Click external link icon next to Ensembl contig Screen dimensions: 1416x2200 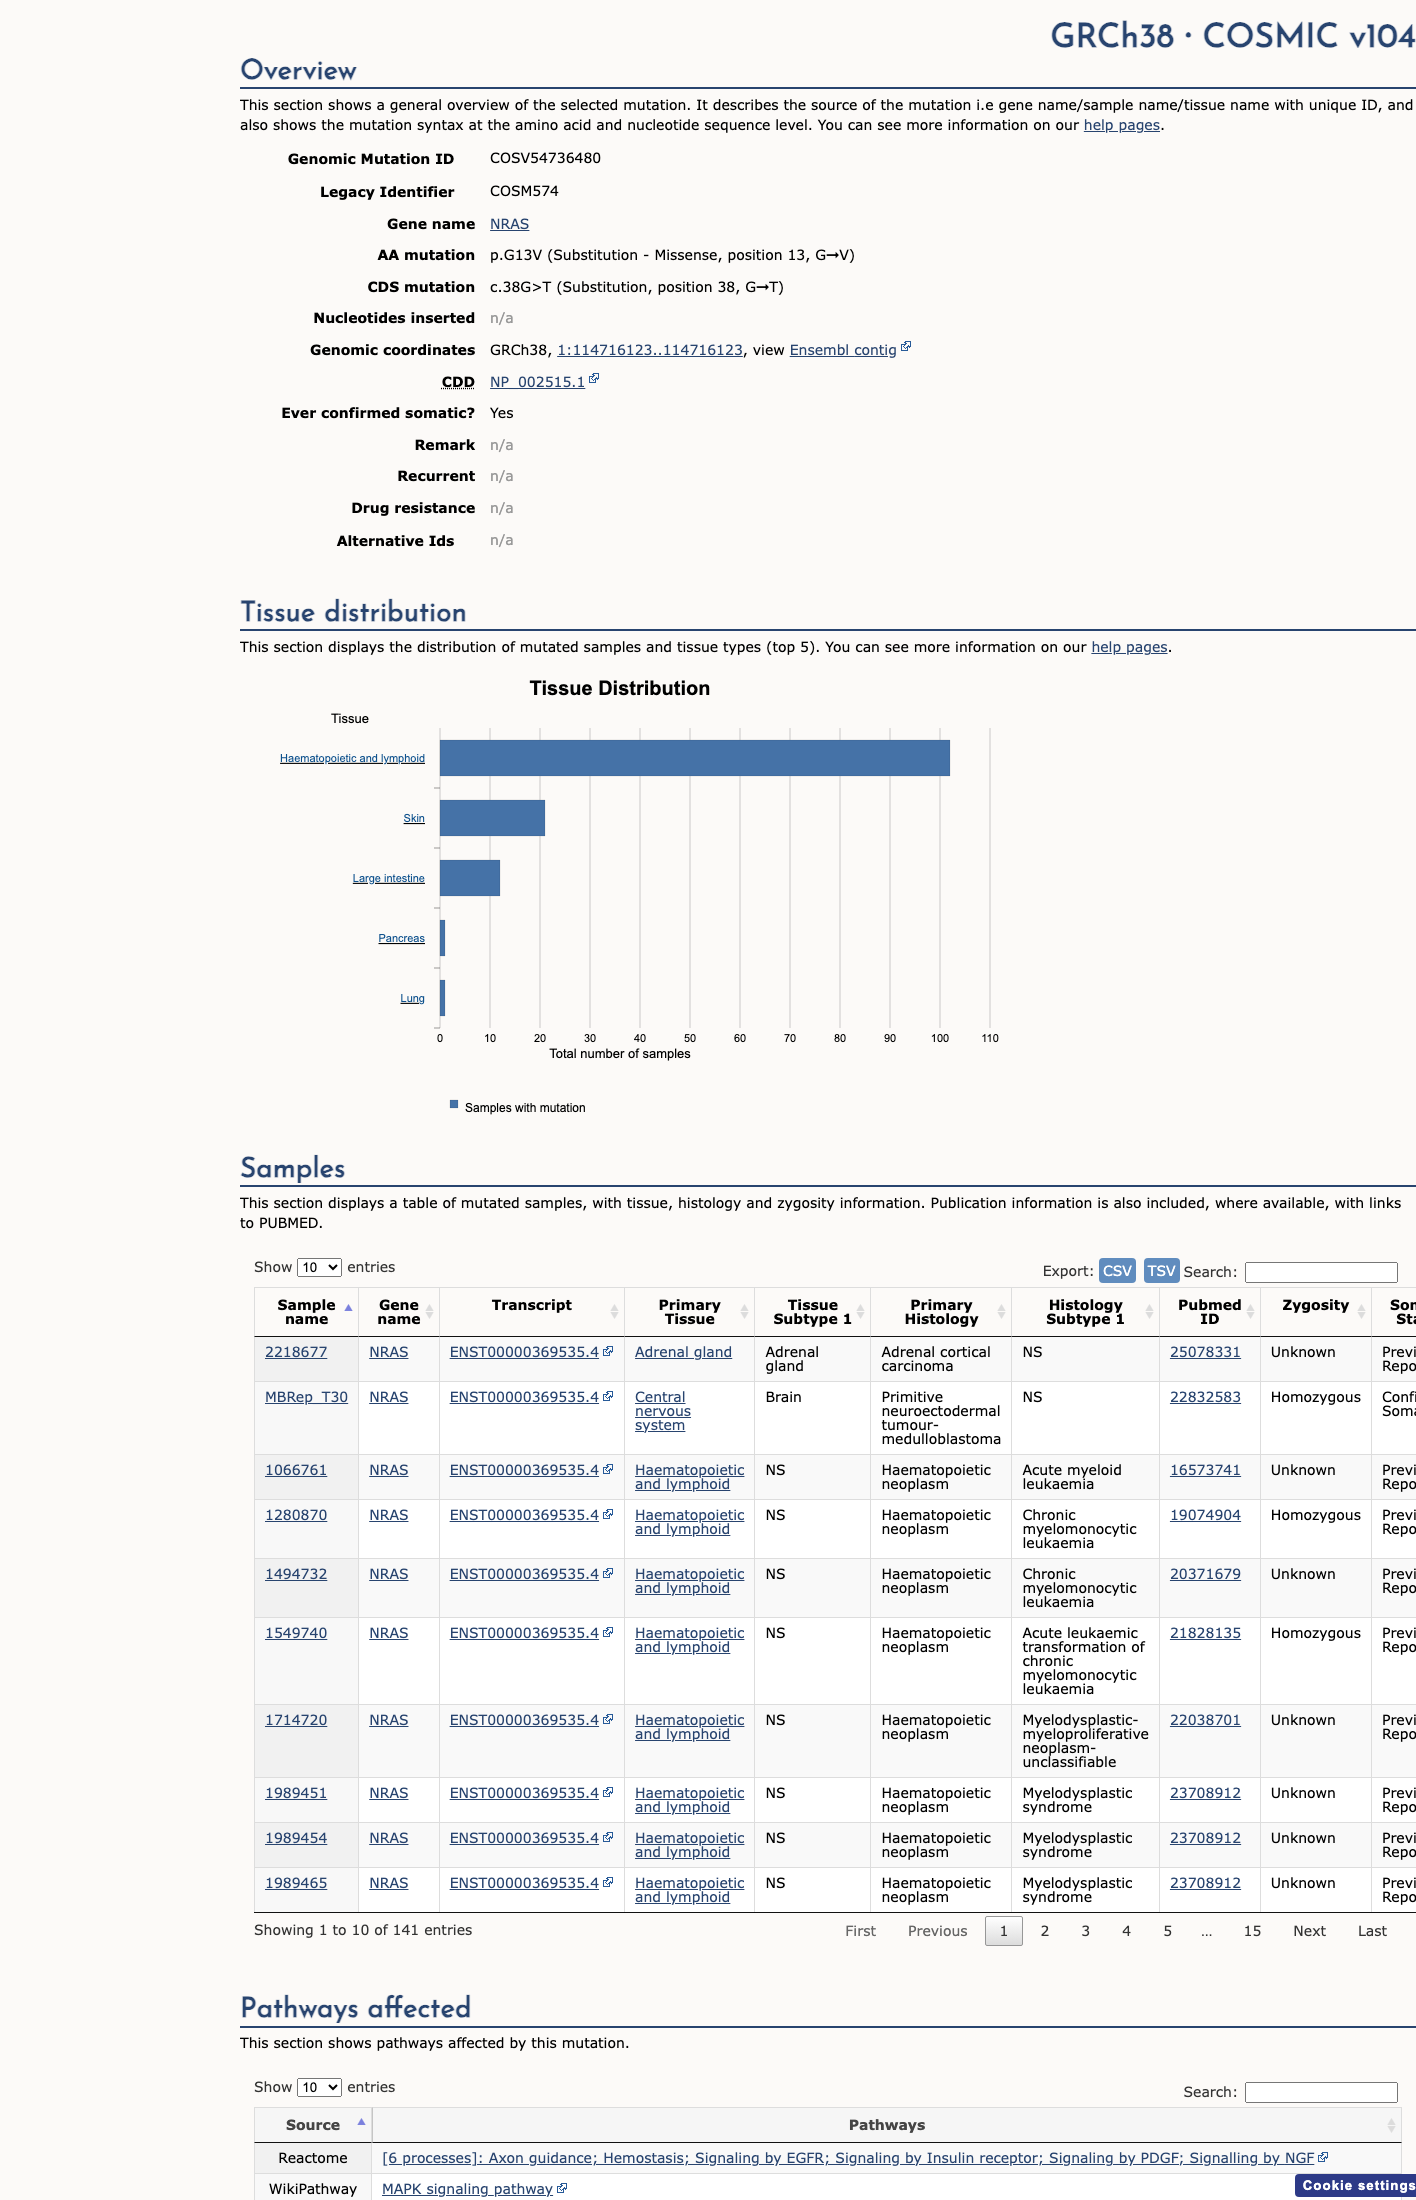coord(906,346)
